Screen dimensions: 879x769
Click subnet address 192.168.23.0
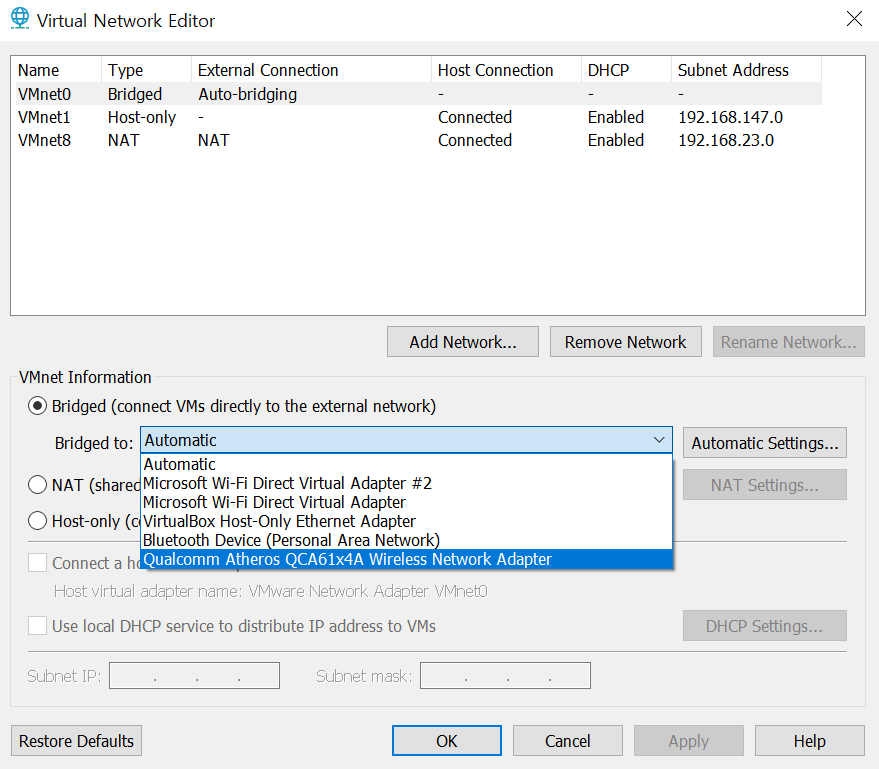[x=726, y=140]
